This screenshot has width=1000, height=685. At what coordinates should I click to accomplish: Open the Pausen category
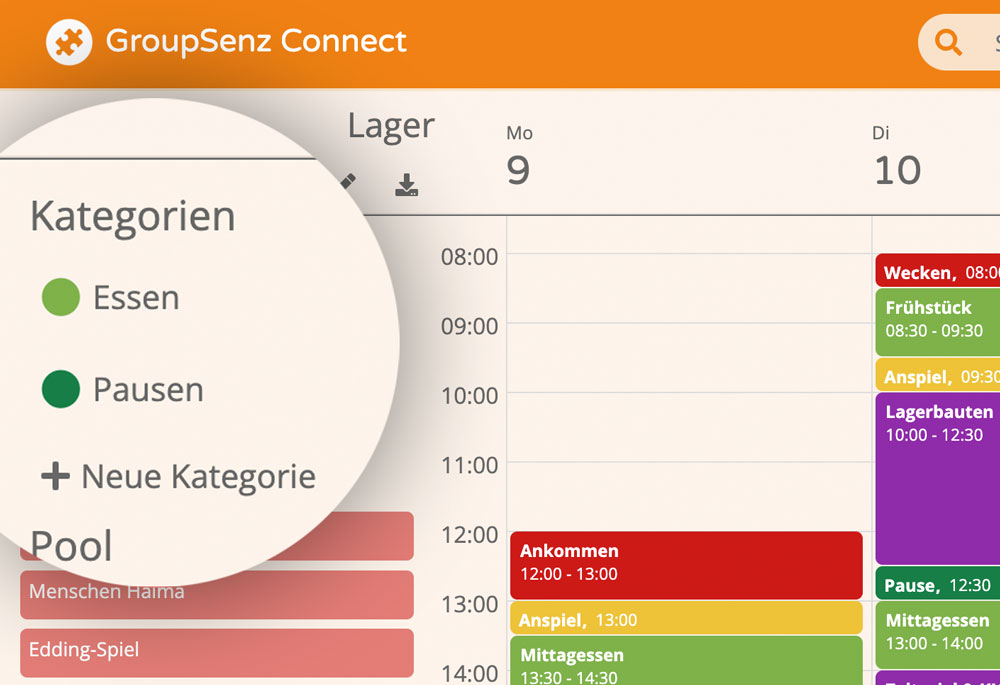pos(149,390)
